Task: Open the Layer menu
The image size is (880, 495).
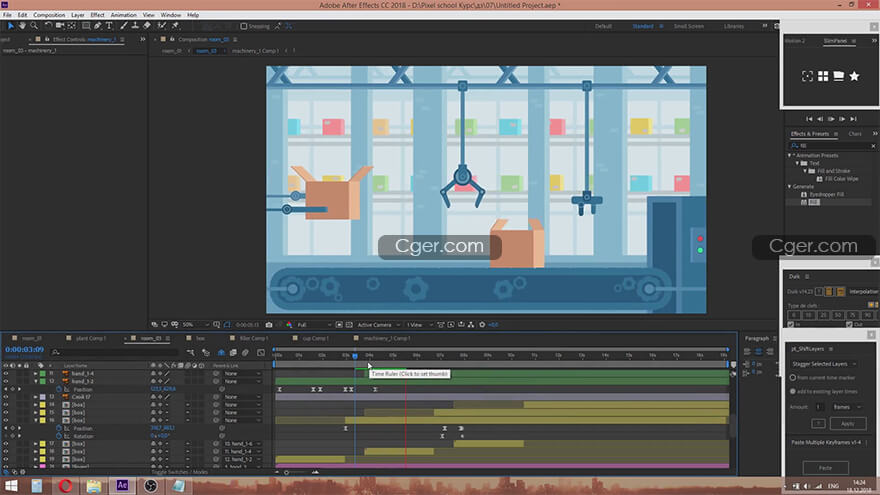Action: [x=77, y=15]
